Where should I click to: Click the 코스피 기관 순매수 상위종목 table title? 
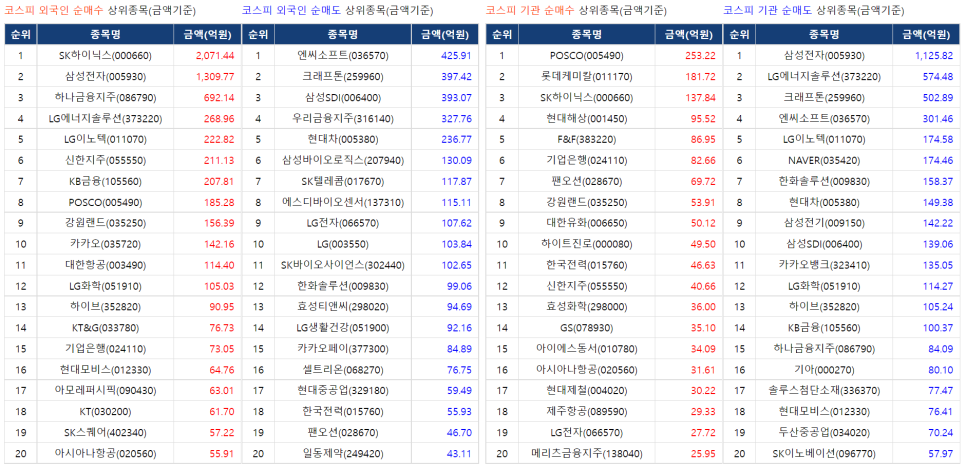point(576,10)
